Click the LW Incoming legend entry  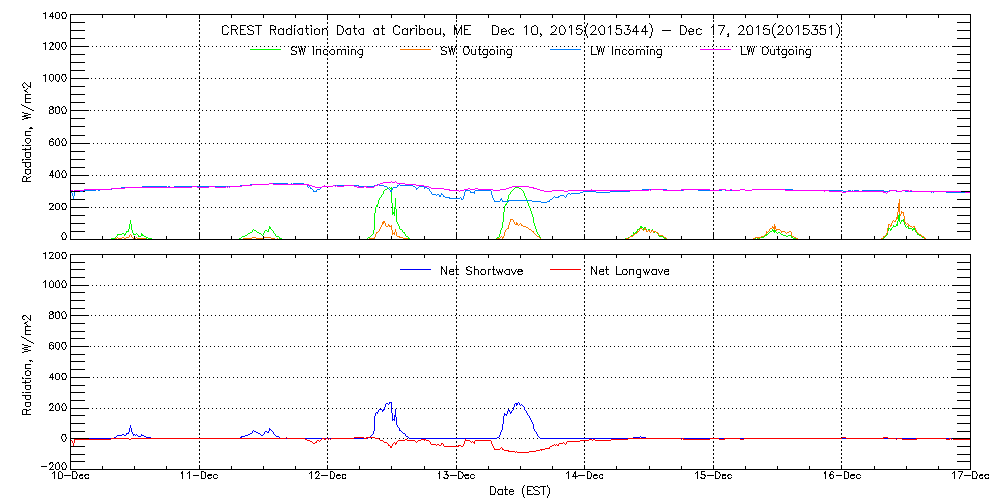pos(625,52)
